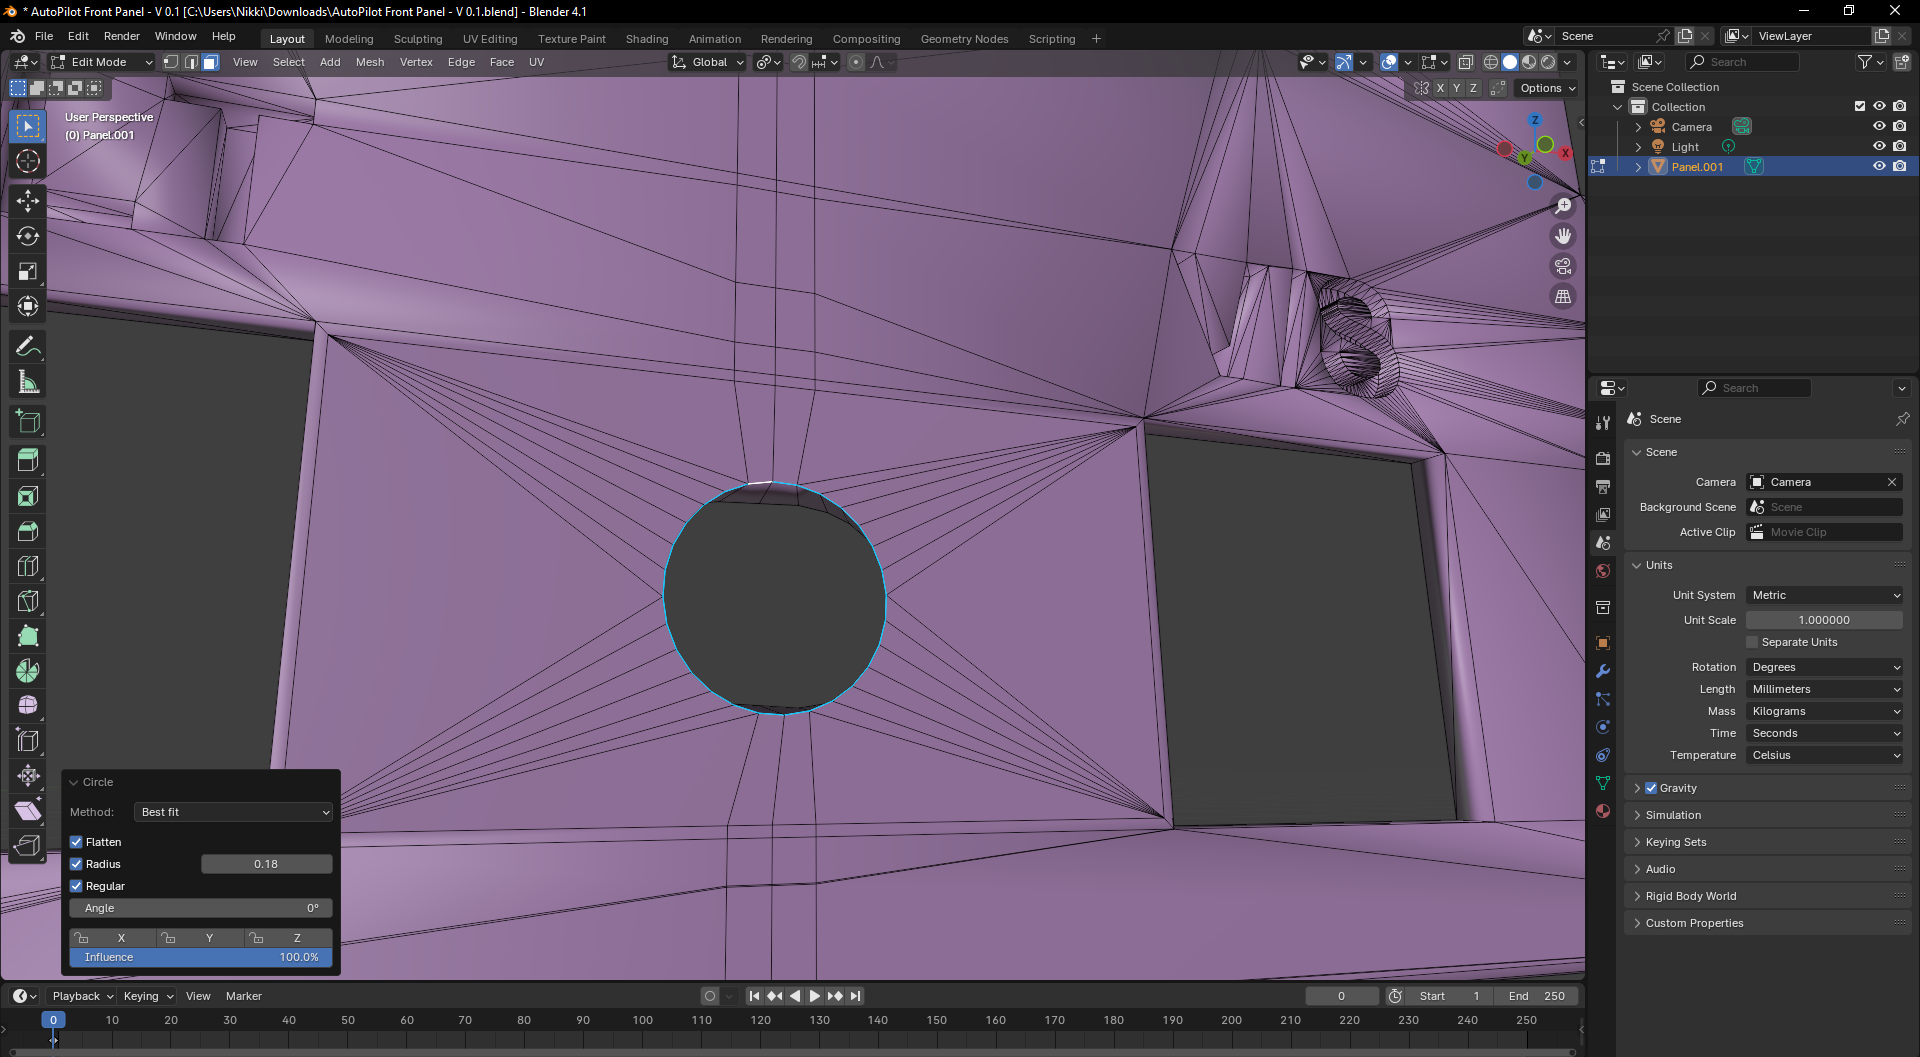Switch orthographic/perspective grid icon
This screenshot has width=1920, height=1057.
tap(1563, 296)
